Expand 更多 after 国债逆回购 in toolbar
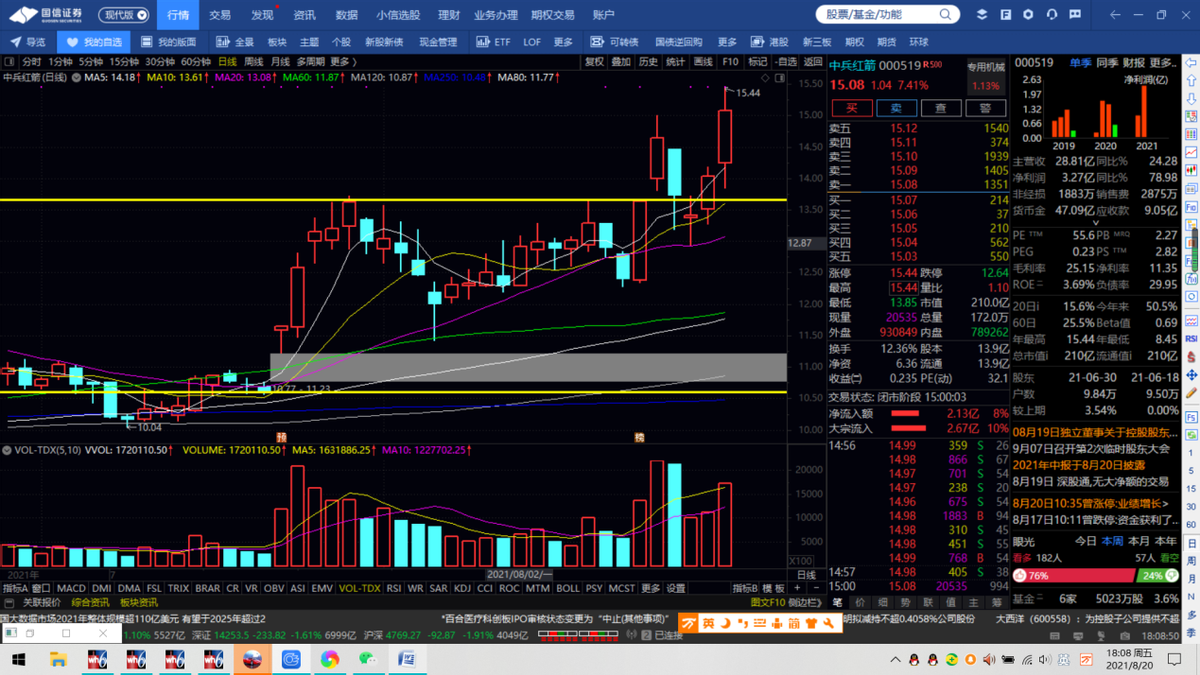Image resolution: width=1200 pixels, height=675 pixels. click(x=727, y=42)
